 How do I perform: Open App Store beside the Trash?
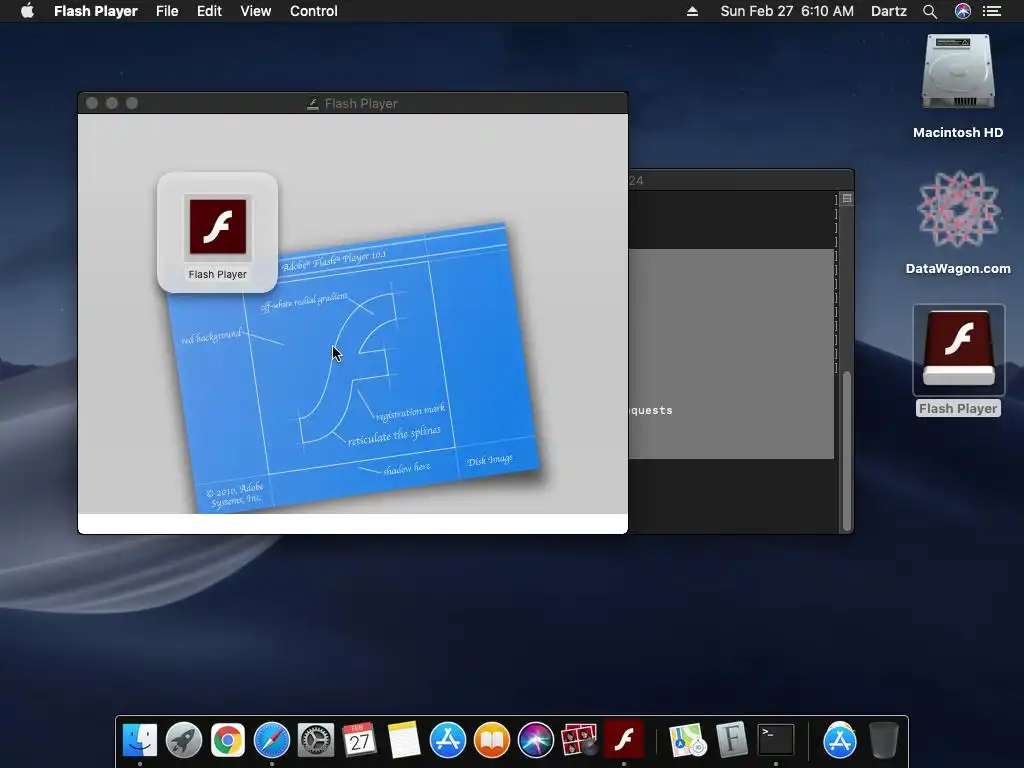click(x=839, y=740)
